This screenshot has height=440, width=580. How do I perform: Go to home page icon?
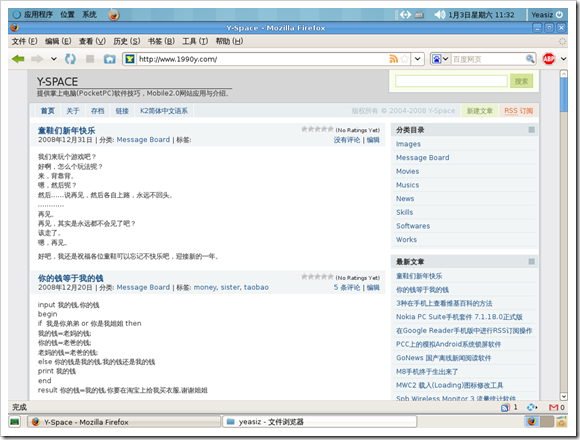109,59
